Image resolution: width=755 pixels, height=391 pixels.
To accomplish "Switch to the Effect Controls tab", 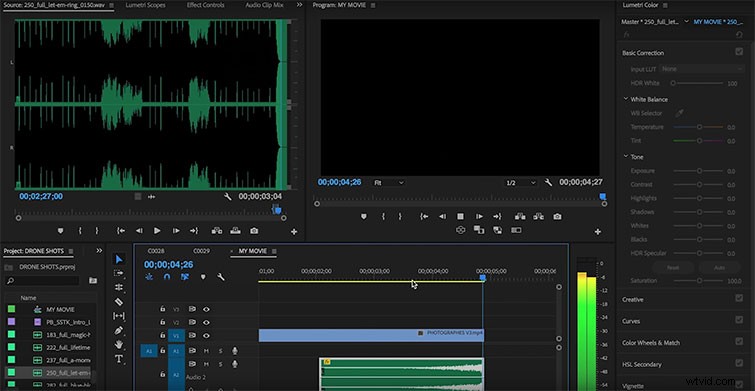I will [205, 5].
